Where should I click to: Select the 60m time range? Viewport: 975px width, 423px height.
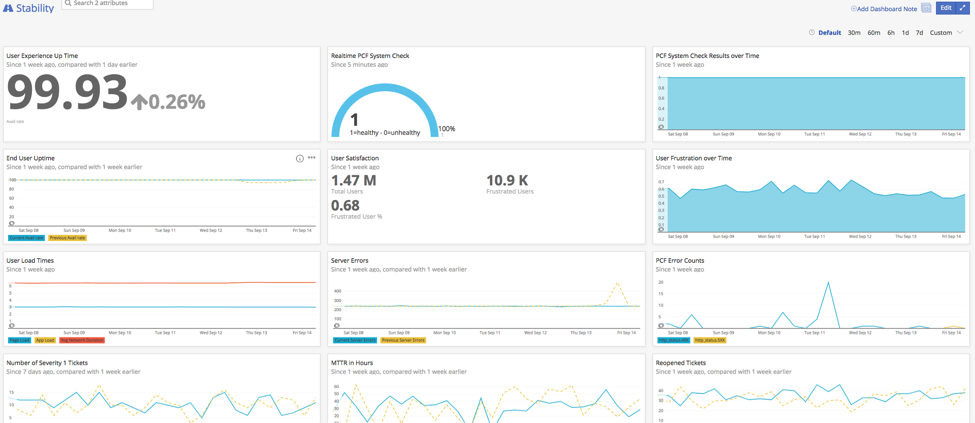click(x=874, y=33)
